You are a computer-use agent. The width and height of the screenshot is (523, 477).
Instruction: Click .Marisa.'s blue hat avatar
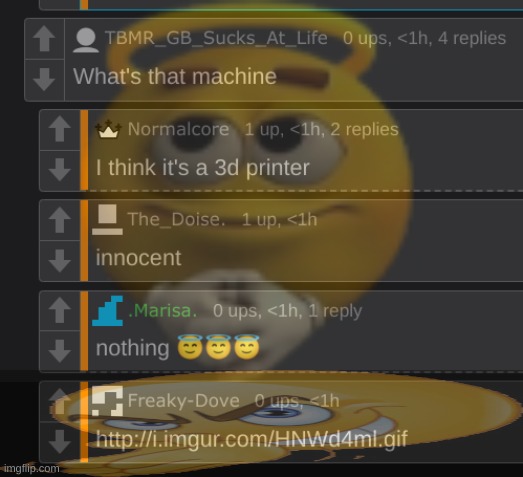tap(107, 311)
